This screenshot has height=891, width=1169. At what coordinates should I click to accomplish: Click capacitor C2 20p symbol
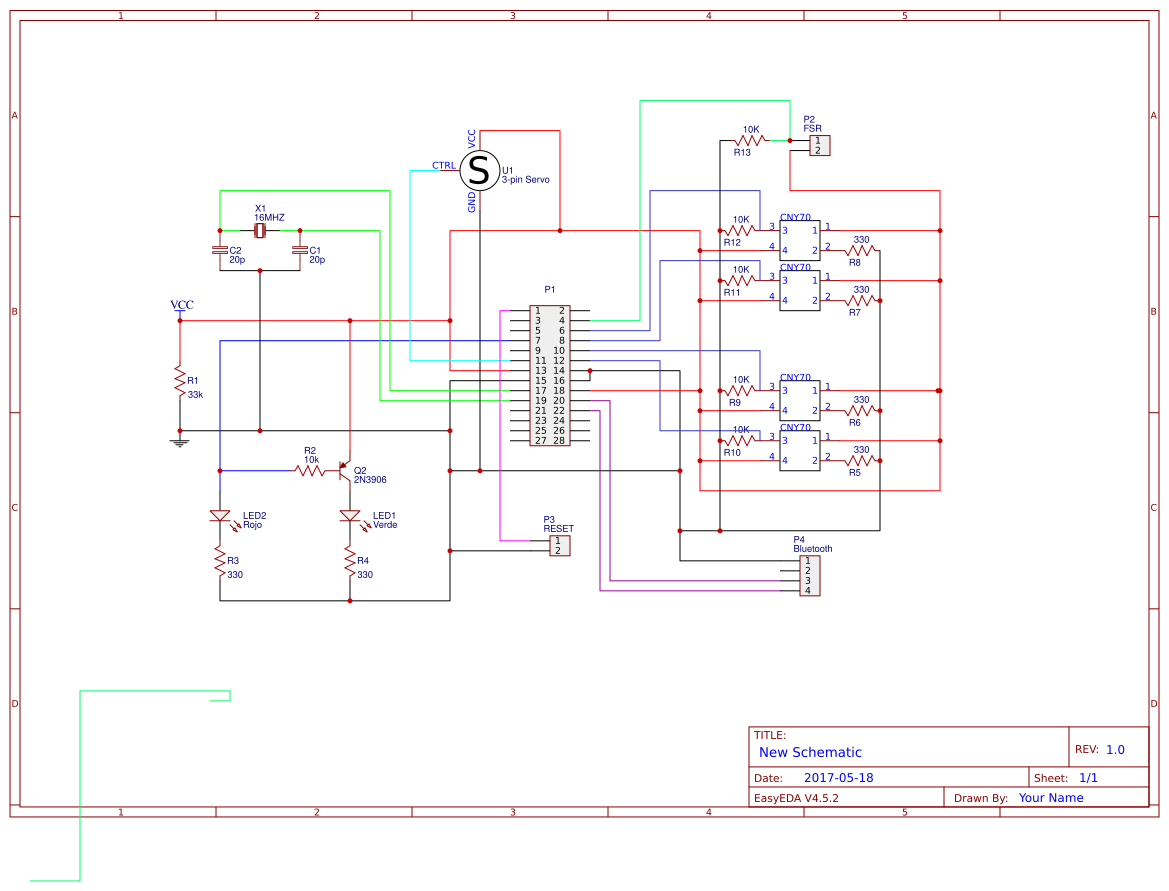[x=220, y=248]
